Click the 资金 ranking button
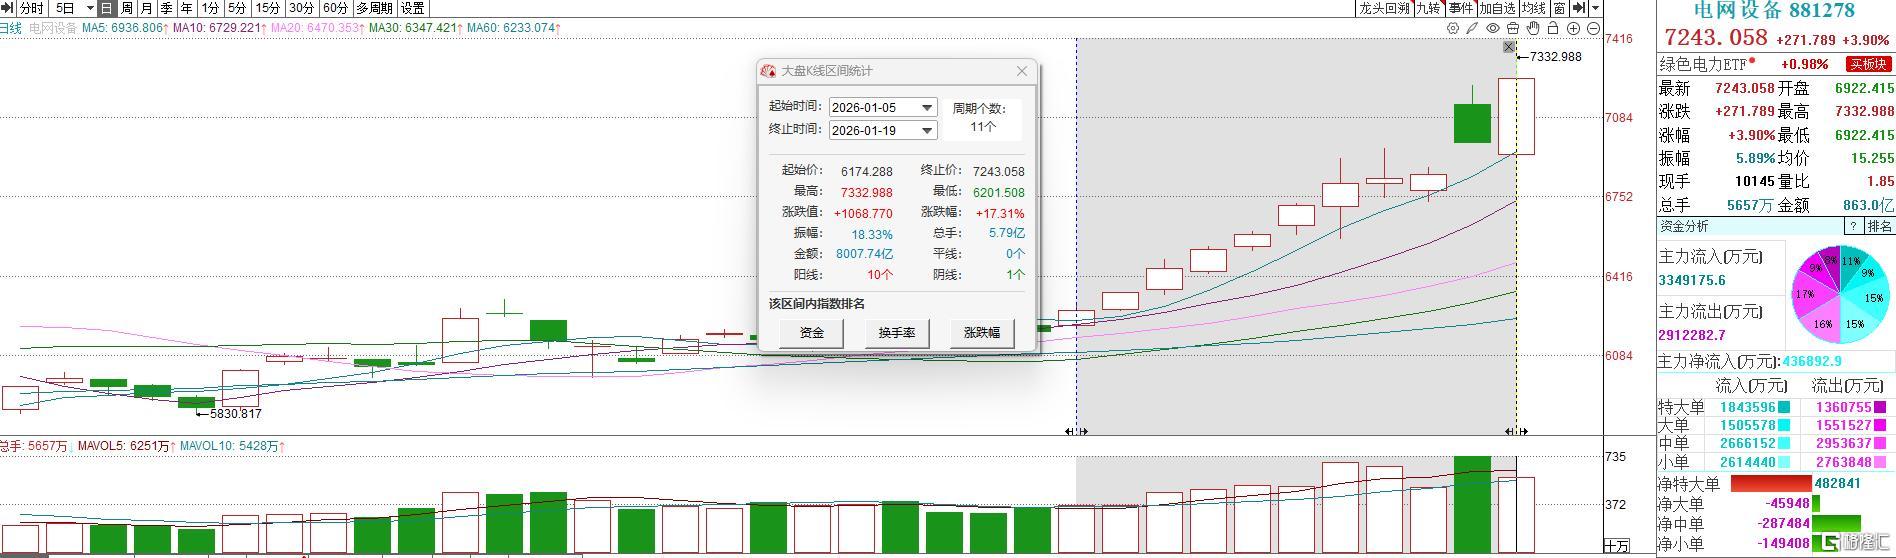This screenshot has height=558, width=1896. pos(812,333)
